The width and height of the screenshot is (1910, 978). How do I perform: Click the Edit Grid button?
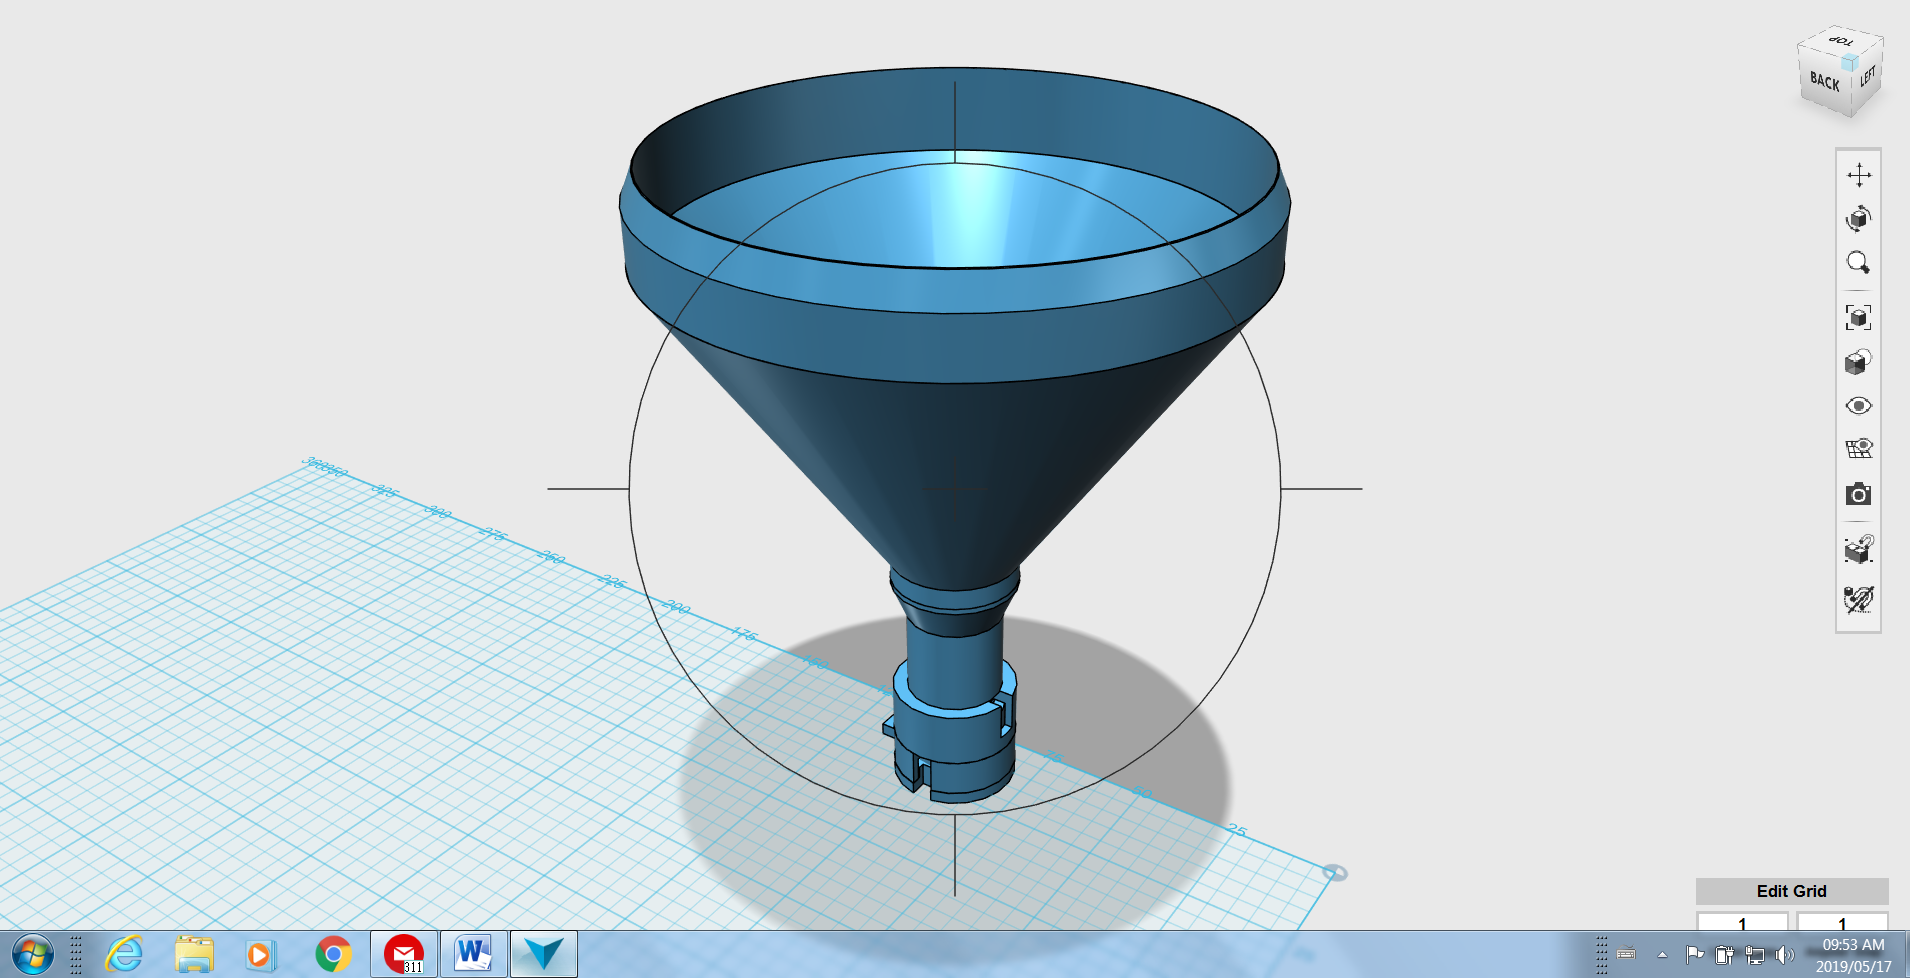point(1791,891)
